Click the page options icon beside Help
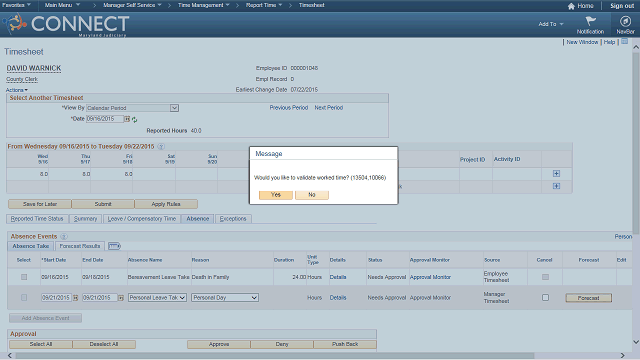 point(624,42)
